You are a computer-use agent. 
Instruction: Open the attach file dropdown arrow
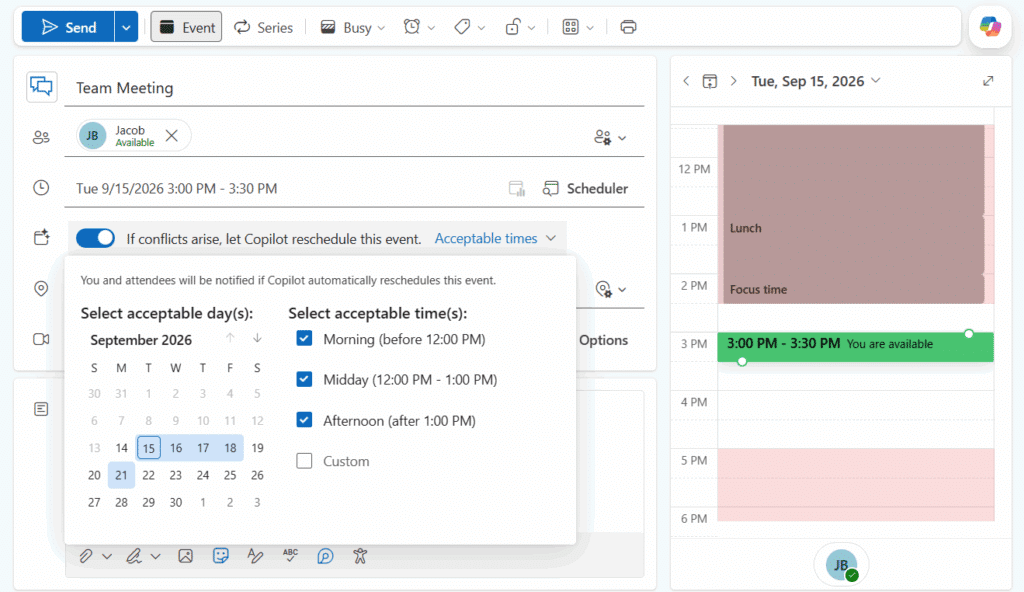coord(107,556)
